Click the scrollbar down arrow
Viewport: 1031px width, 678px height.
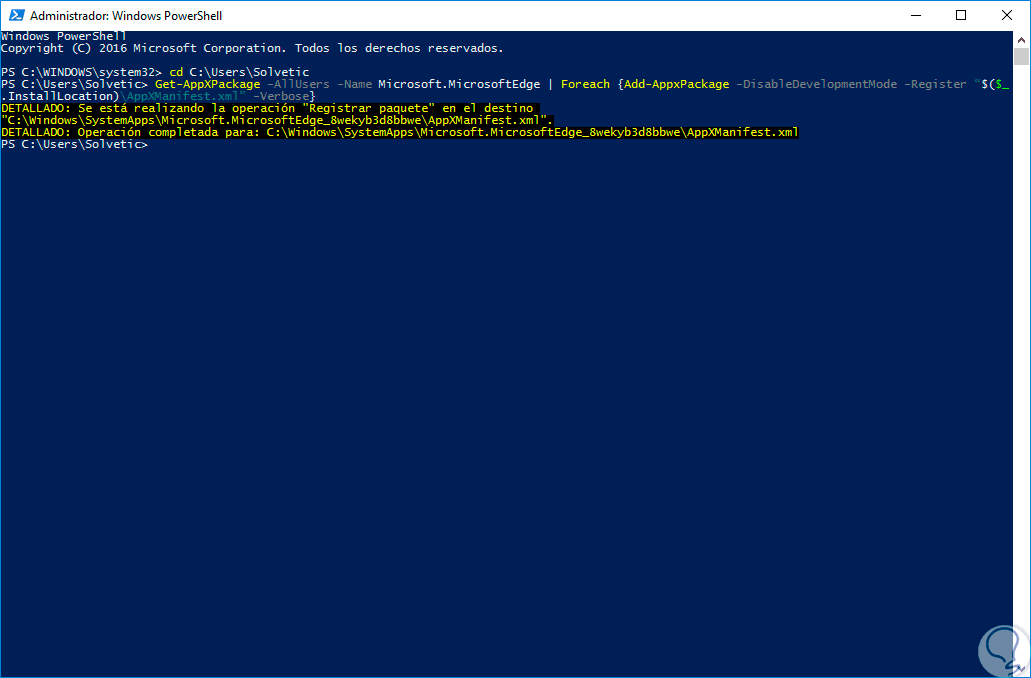tap(1021, 669)
